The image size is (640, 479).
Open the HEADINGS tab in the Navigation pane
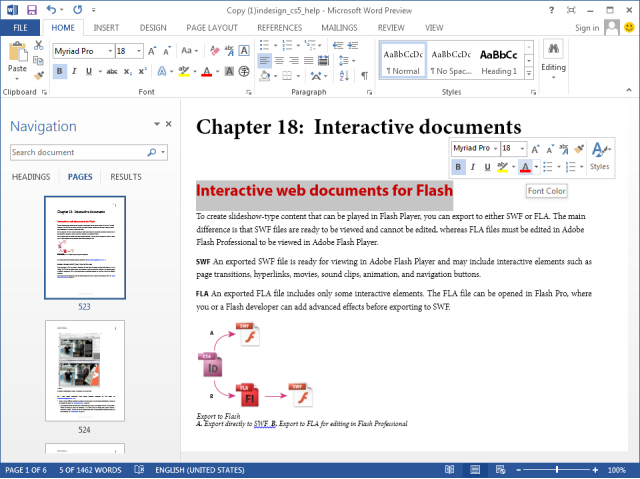(x=30, y=177)
